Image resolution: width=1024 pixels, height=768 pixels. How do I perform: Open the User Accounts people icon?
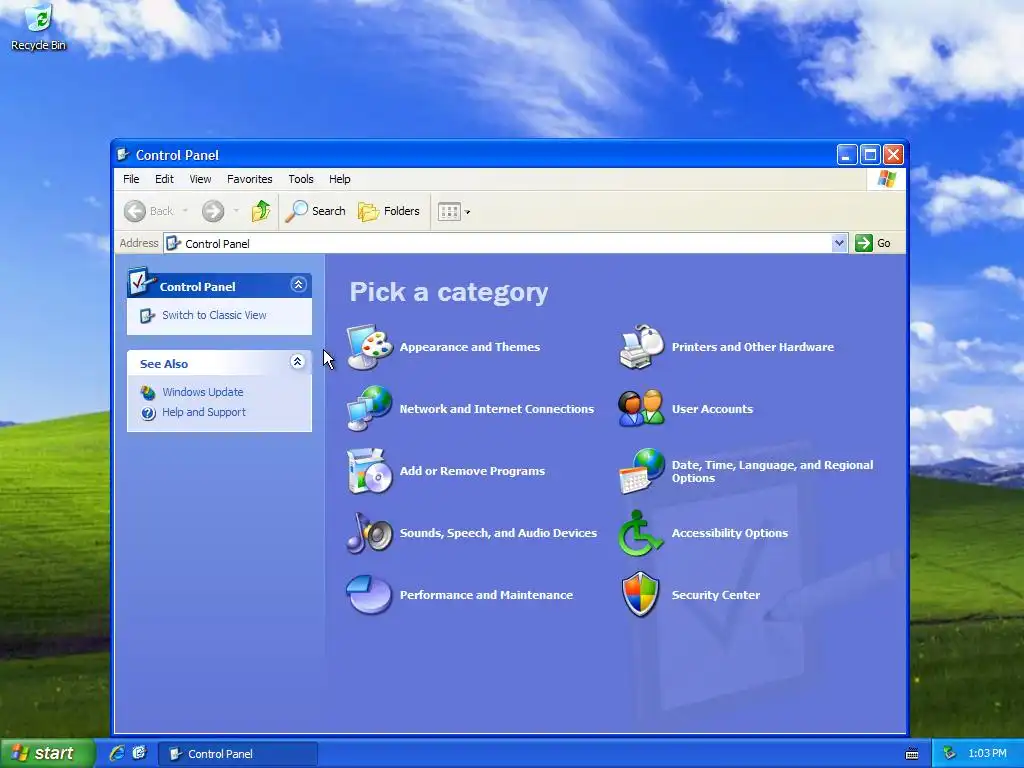point(641,408)
